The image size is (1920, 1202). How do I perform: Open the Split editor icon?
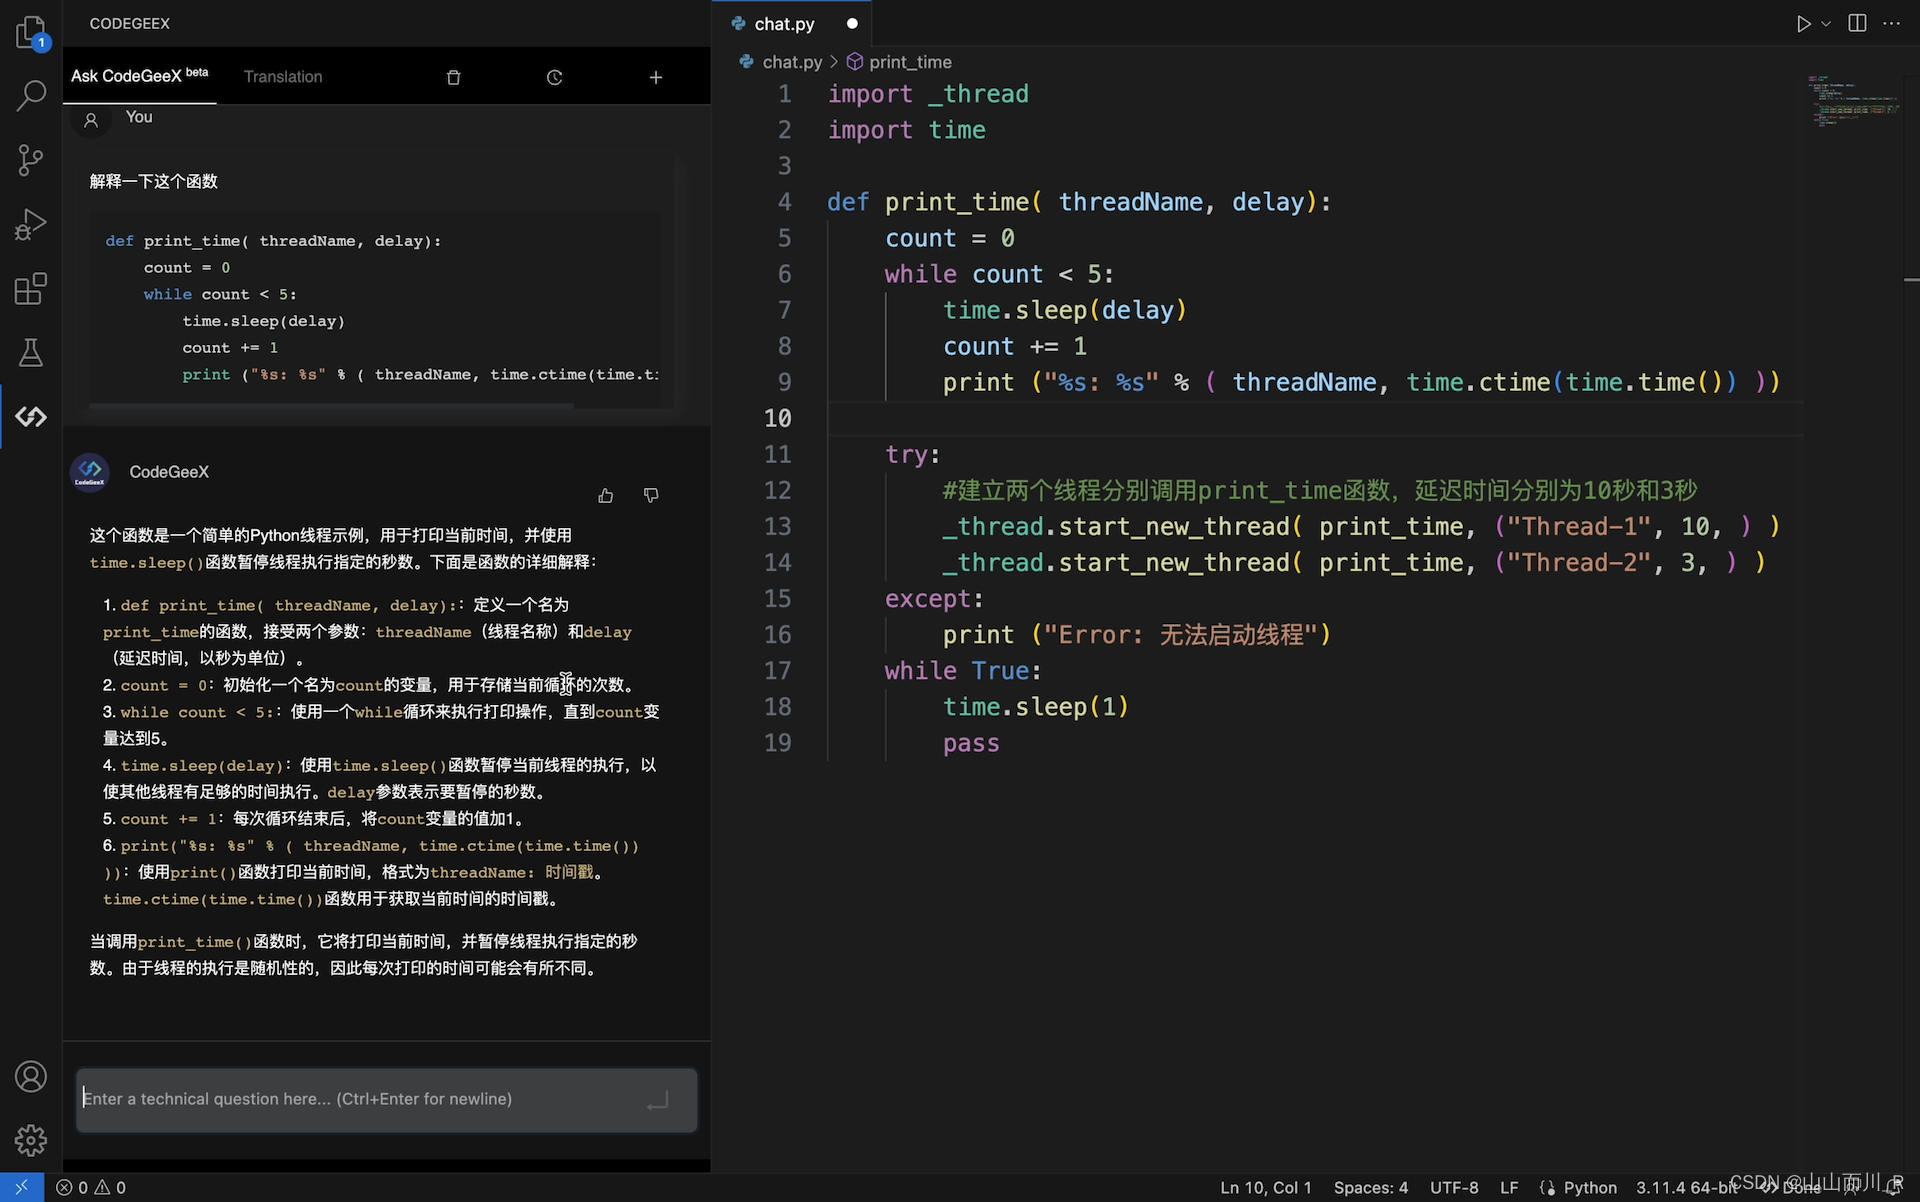[1856, 24]
